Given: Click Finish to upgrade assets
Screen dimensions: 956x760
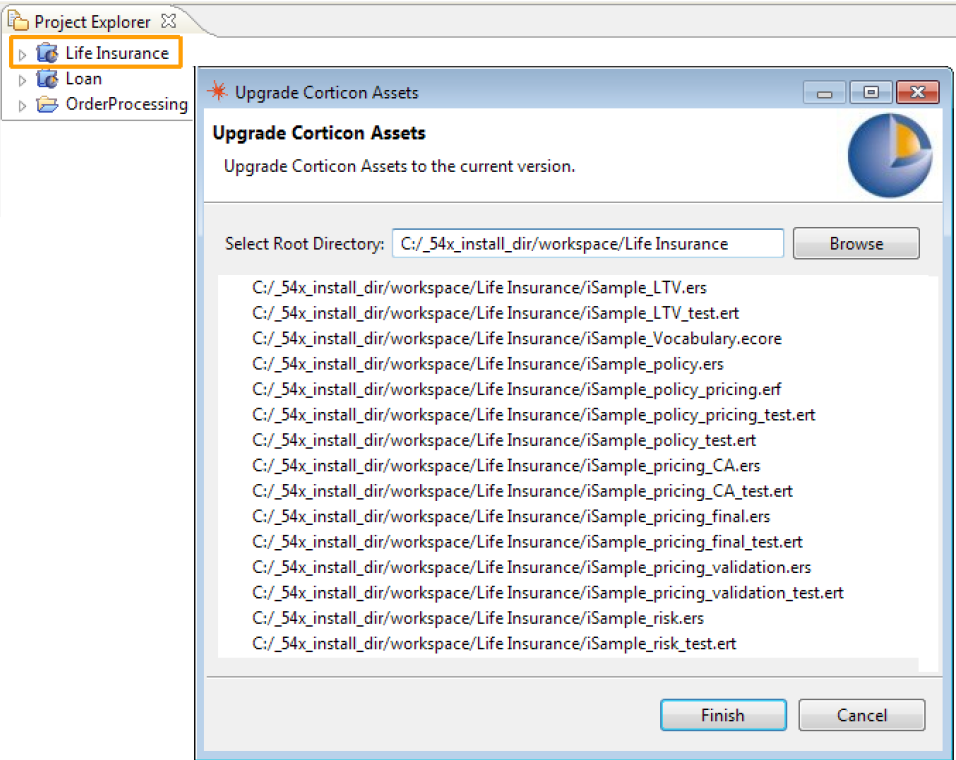Looking at the screenshot, I should (723, 715).
